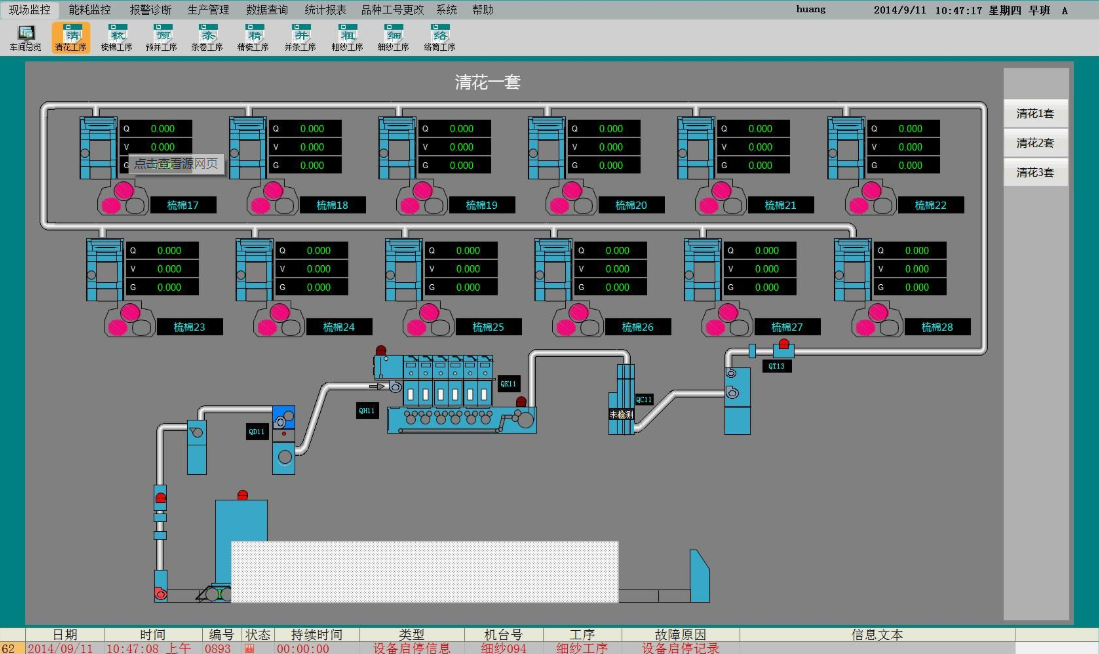Click the QT13 equipment tag
The width and height of the screenshot is (1099, 654).
(x=776, y=366)
